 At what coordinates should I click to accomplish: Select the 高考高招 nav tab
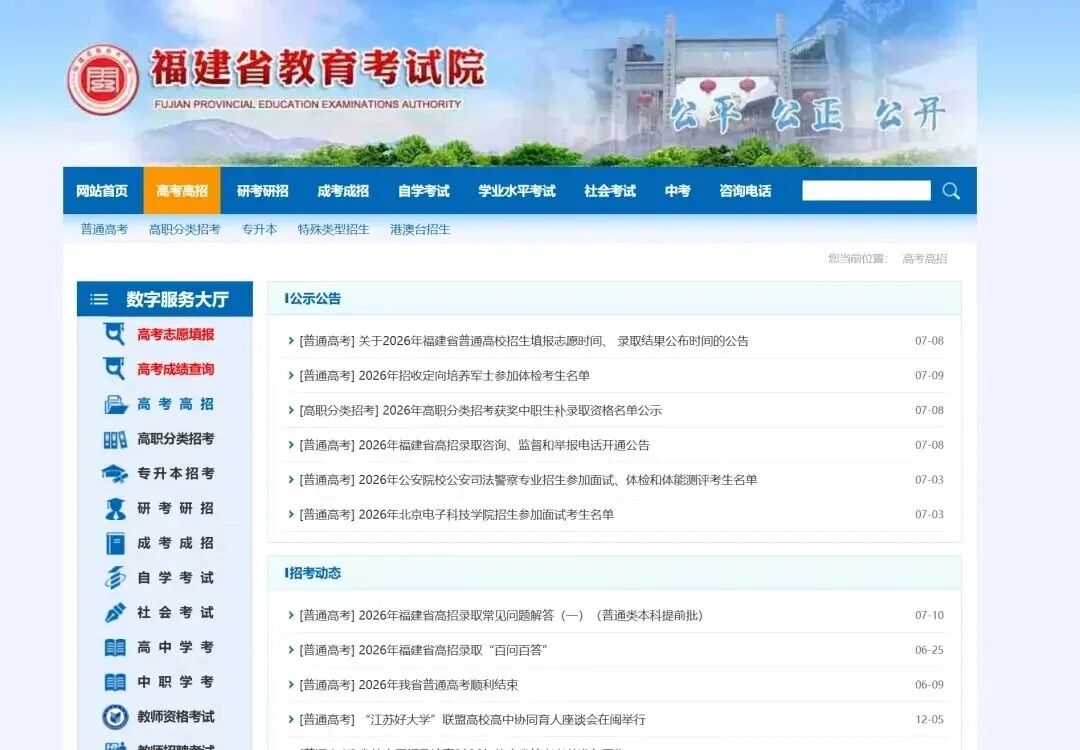(x=182, y=191)
